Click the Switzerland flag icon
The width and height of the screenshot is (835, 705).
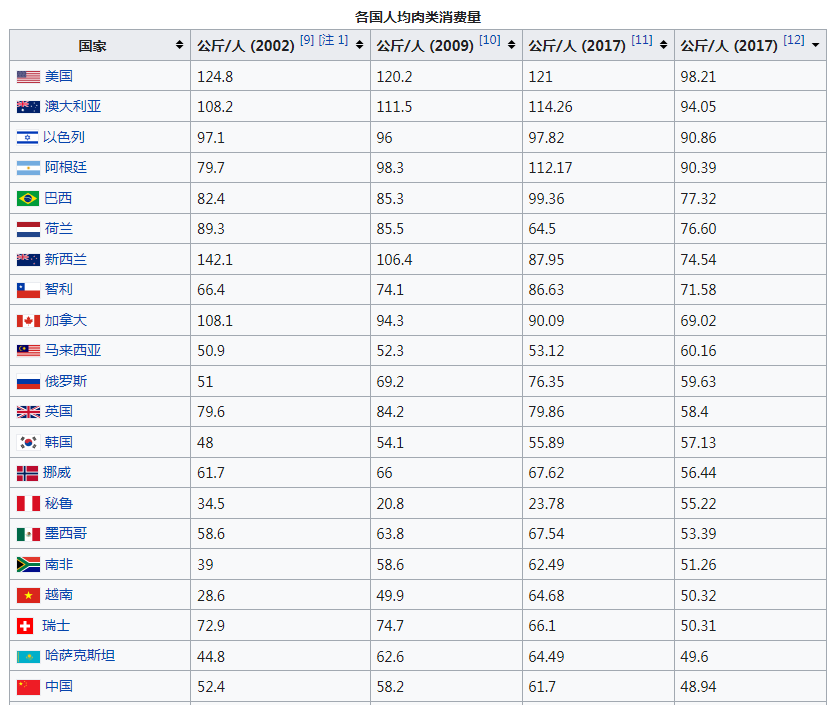[25, 626]
